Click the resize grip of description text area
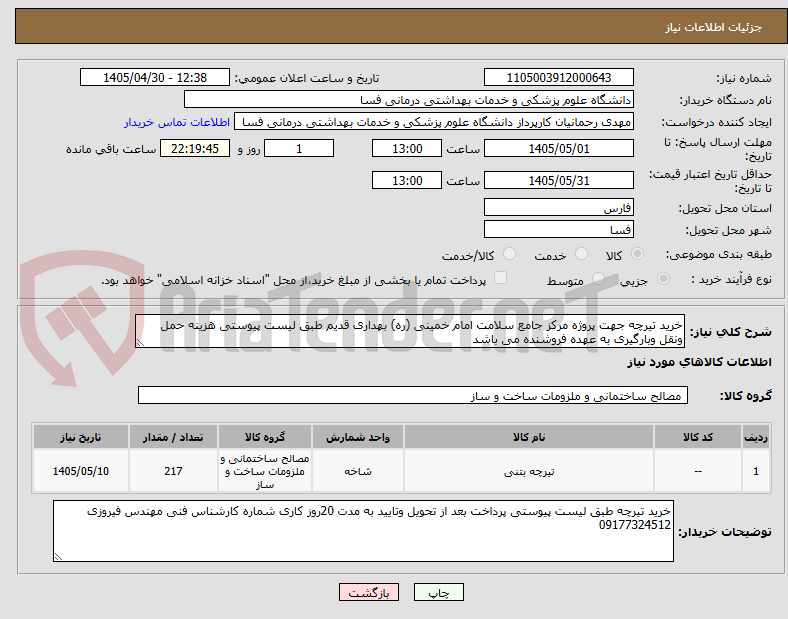 click(140, 343)
